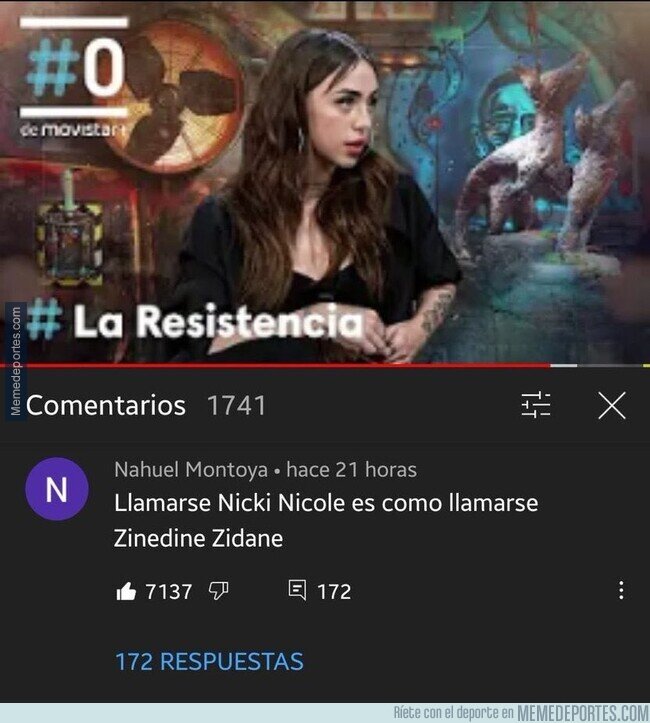Click Nahuel Montoya's purple N avatar
The height and width of the screenshot is (723, 650).
coord(57,489)
